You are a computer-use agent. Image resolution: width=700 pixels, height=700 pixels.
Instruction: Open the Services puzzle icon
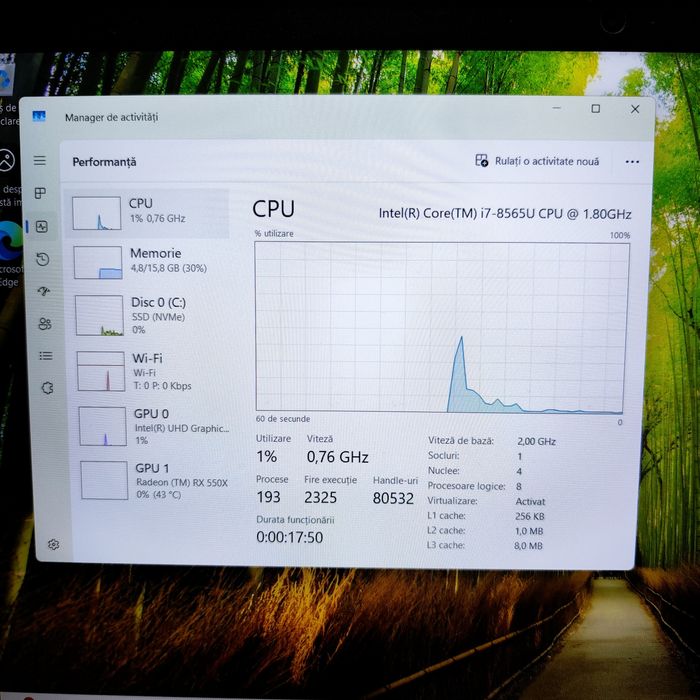pos(47,388)
